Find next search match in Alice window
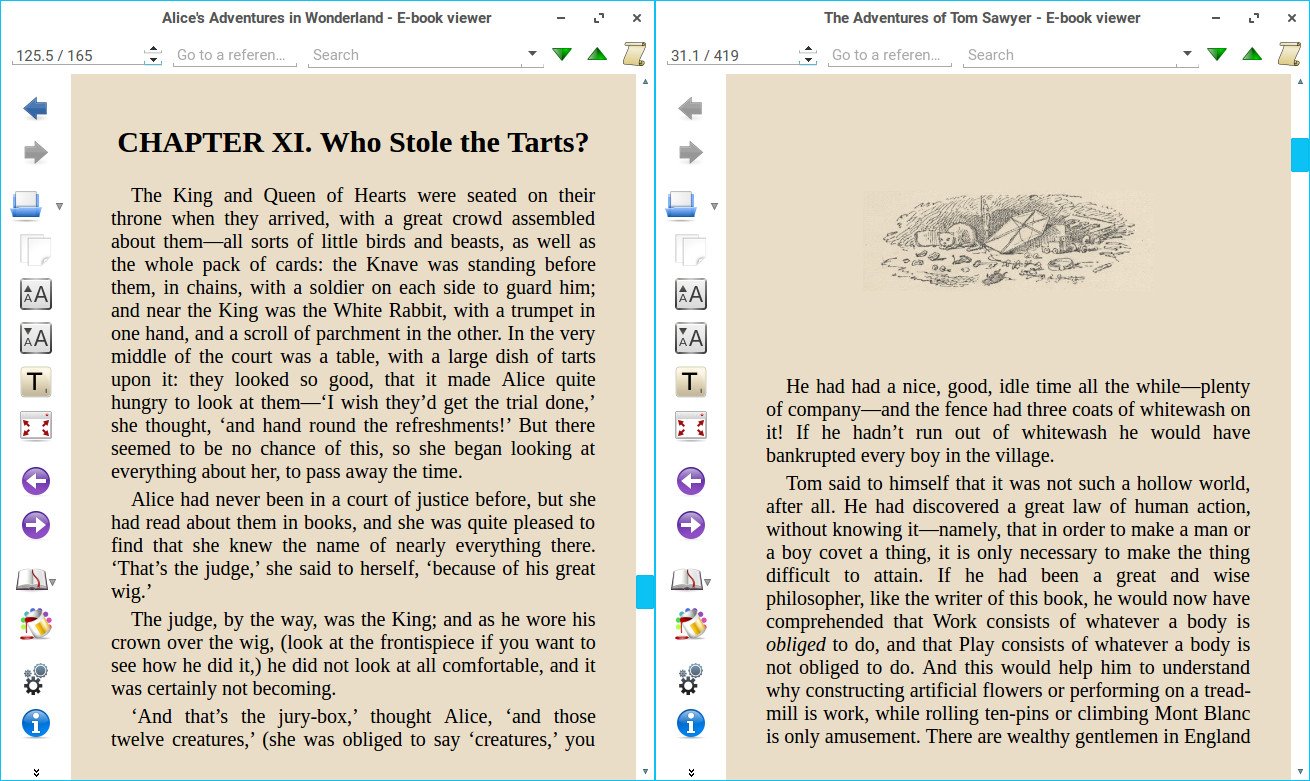This screenshot has width=1310, height=781. [x=562, y=54]
